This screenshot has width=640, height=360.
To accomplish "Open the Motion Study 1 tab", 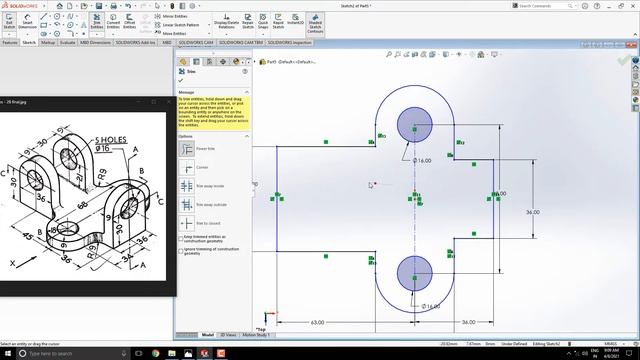I will click(x=256, y=335).
